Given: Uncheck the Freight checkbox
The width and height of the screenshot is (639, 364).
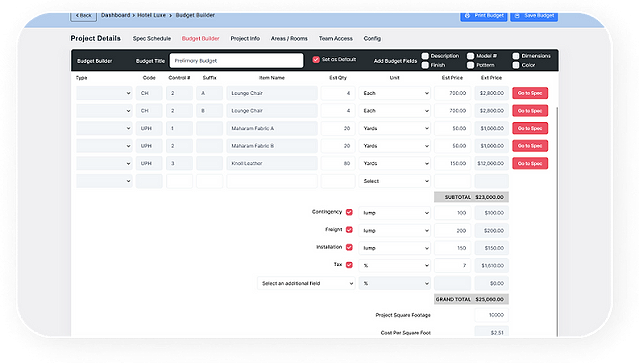Looking at the screenshot, I should (349, 229).
